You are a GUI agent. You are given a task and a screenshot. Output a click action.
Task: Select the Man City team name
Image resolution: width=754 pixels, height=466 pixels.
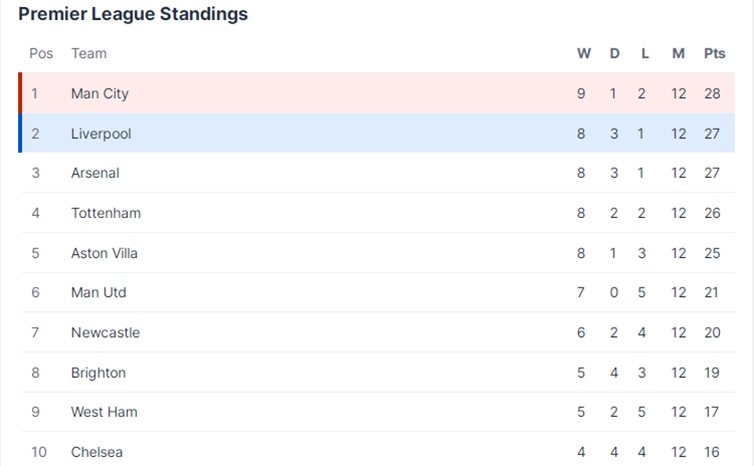(x=100, y=93)
